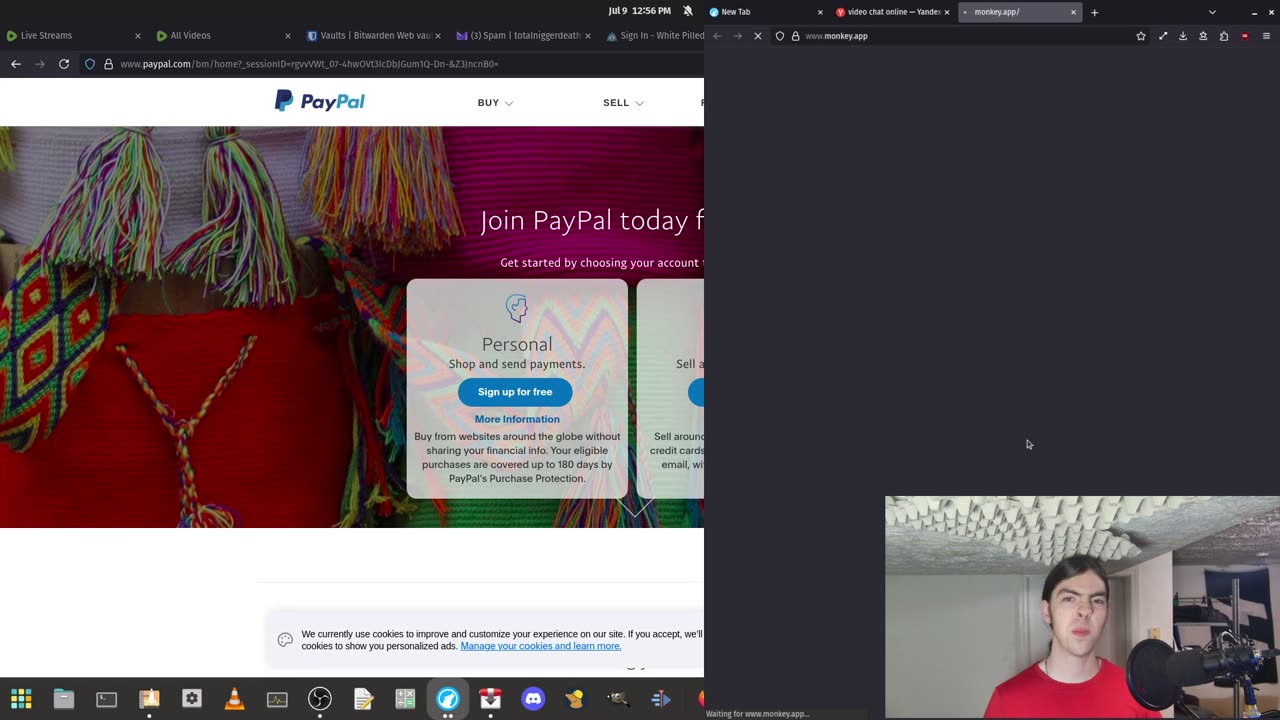Expand the BUY dropdown menu on PayPal
Image resolution: width=1280 pixels, height=720 pixels.
(x=495, y=103)
